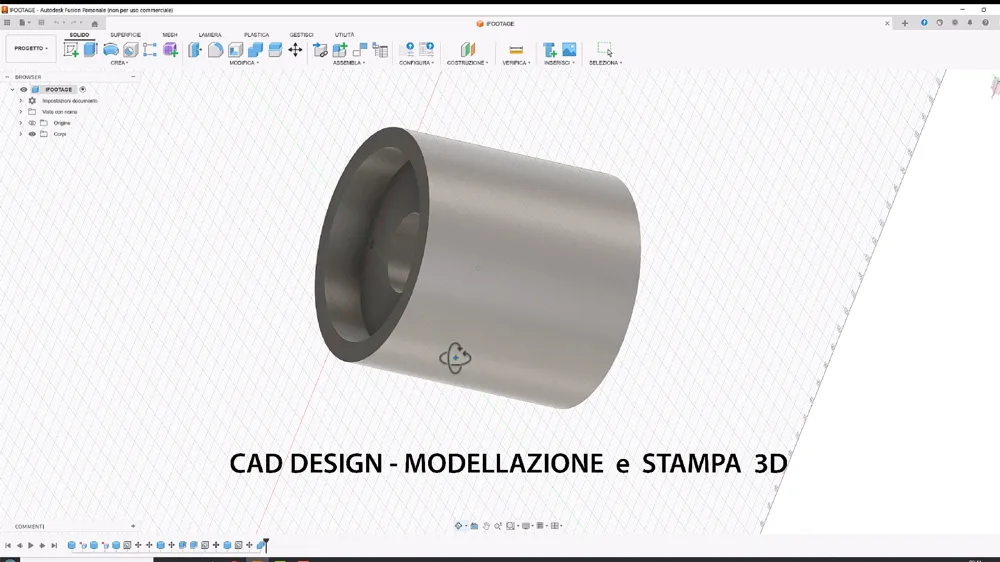Click the Insert Canvas image icon
The width and height of the screenshot is (1000, 562).
click(569, 50)
